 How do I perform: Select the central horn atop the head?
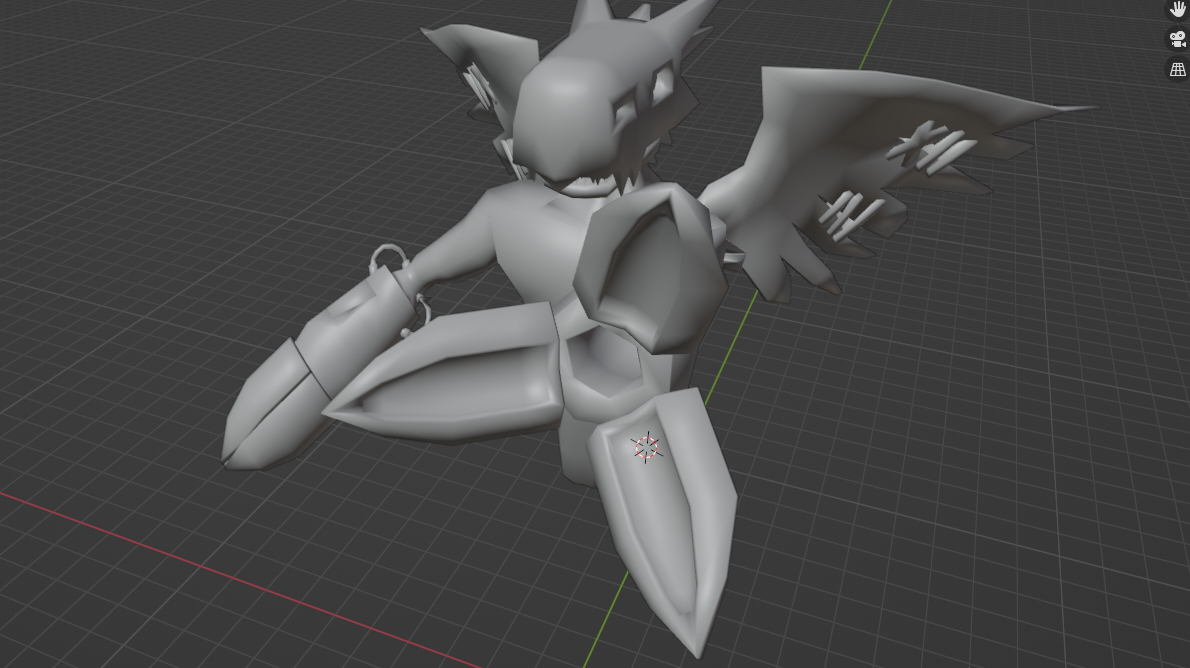588,22
